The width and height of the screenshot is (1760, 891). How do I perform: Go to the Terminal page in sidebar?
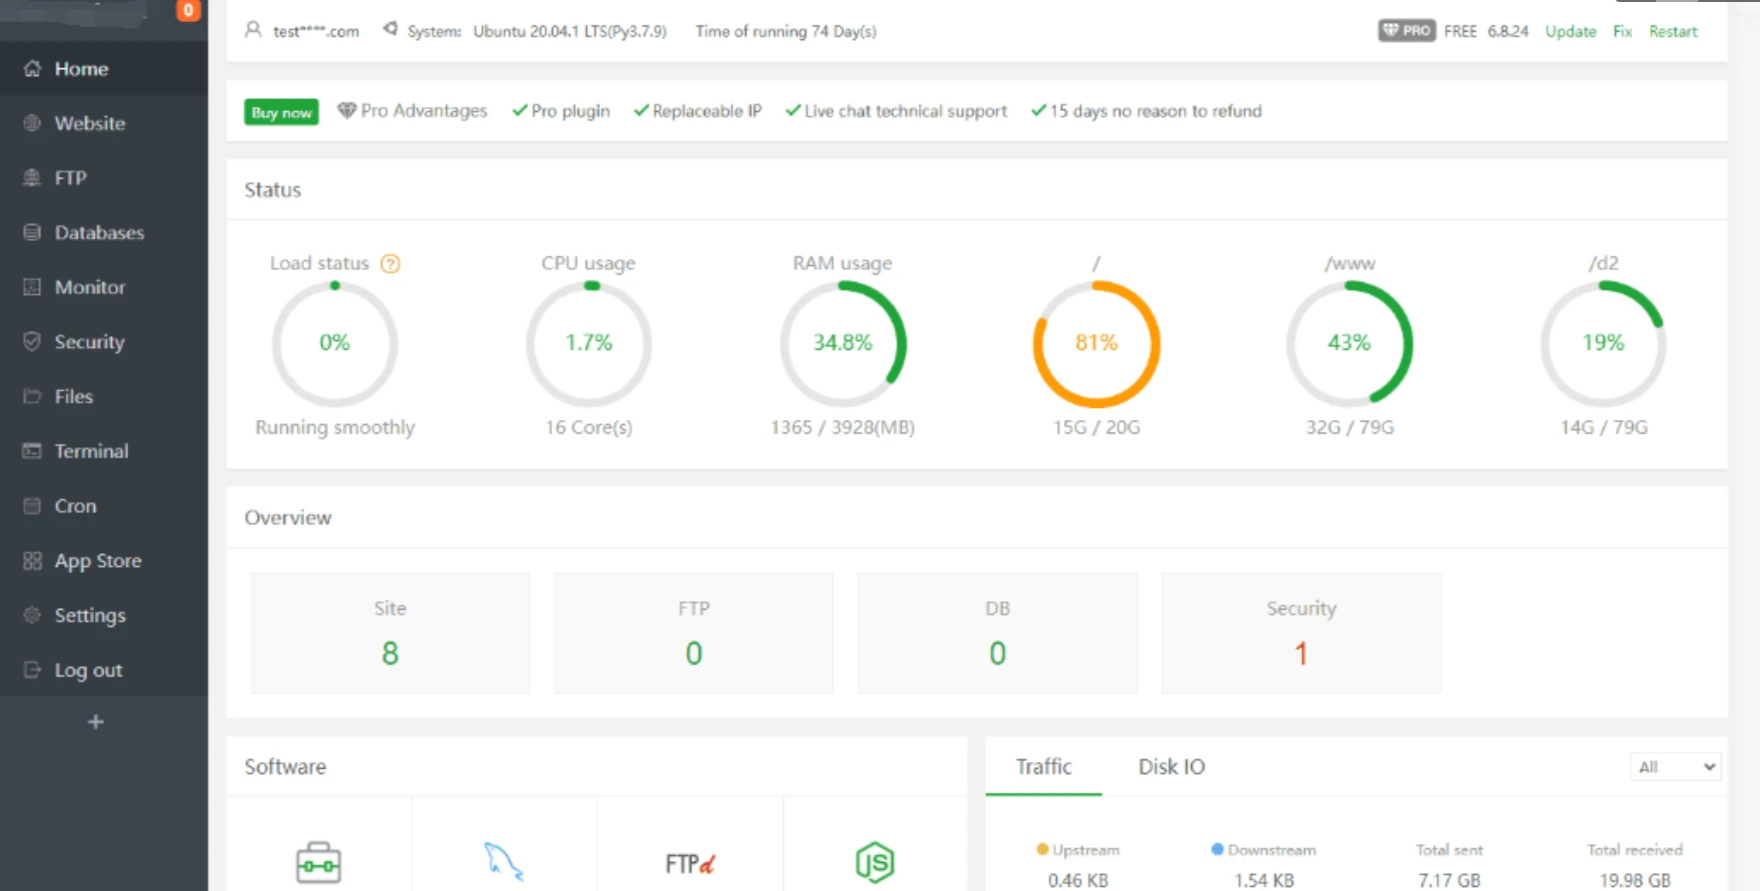pyautogui.click(x=91, y=451)
